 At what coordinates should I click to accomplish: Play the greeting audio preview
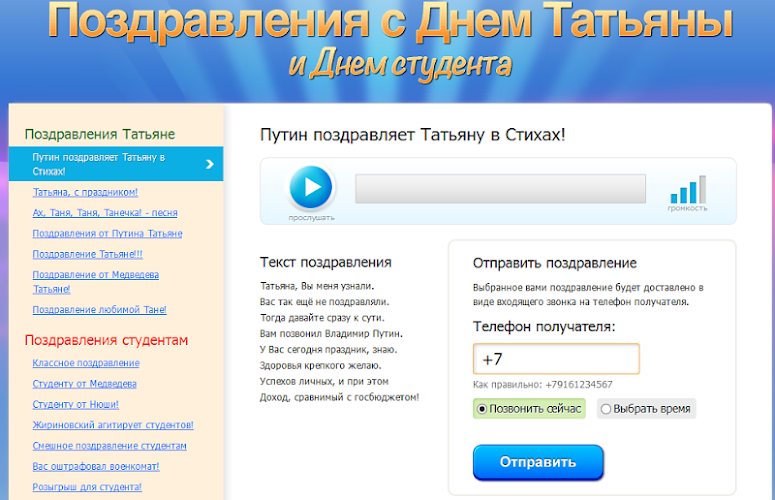tap(311, 187)
